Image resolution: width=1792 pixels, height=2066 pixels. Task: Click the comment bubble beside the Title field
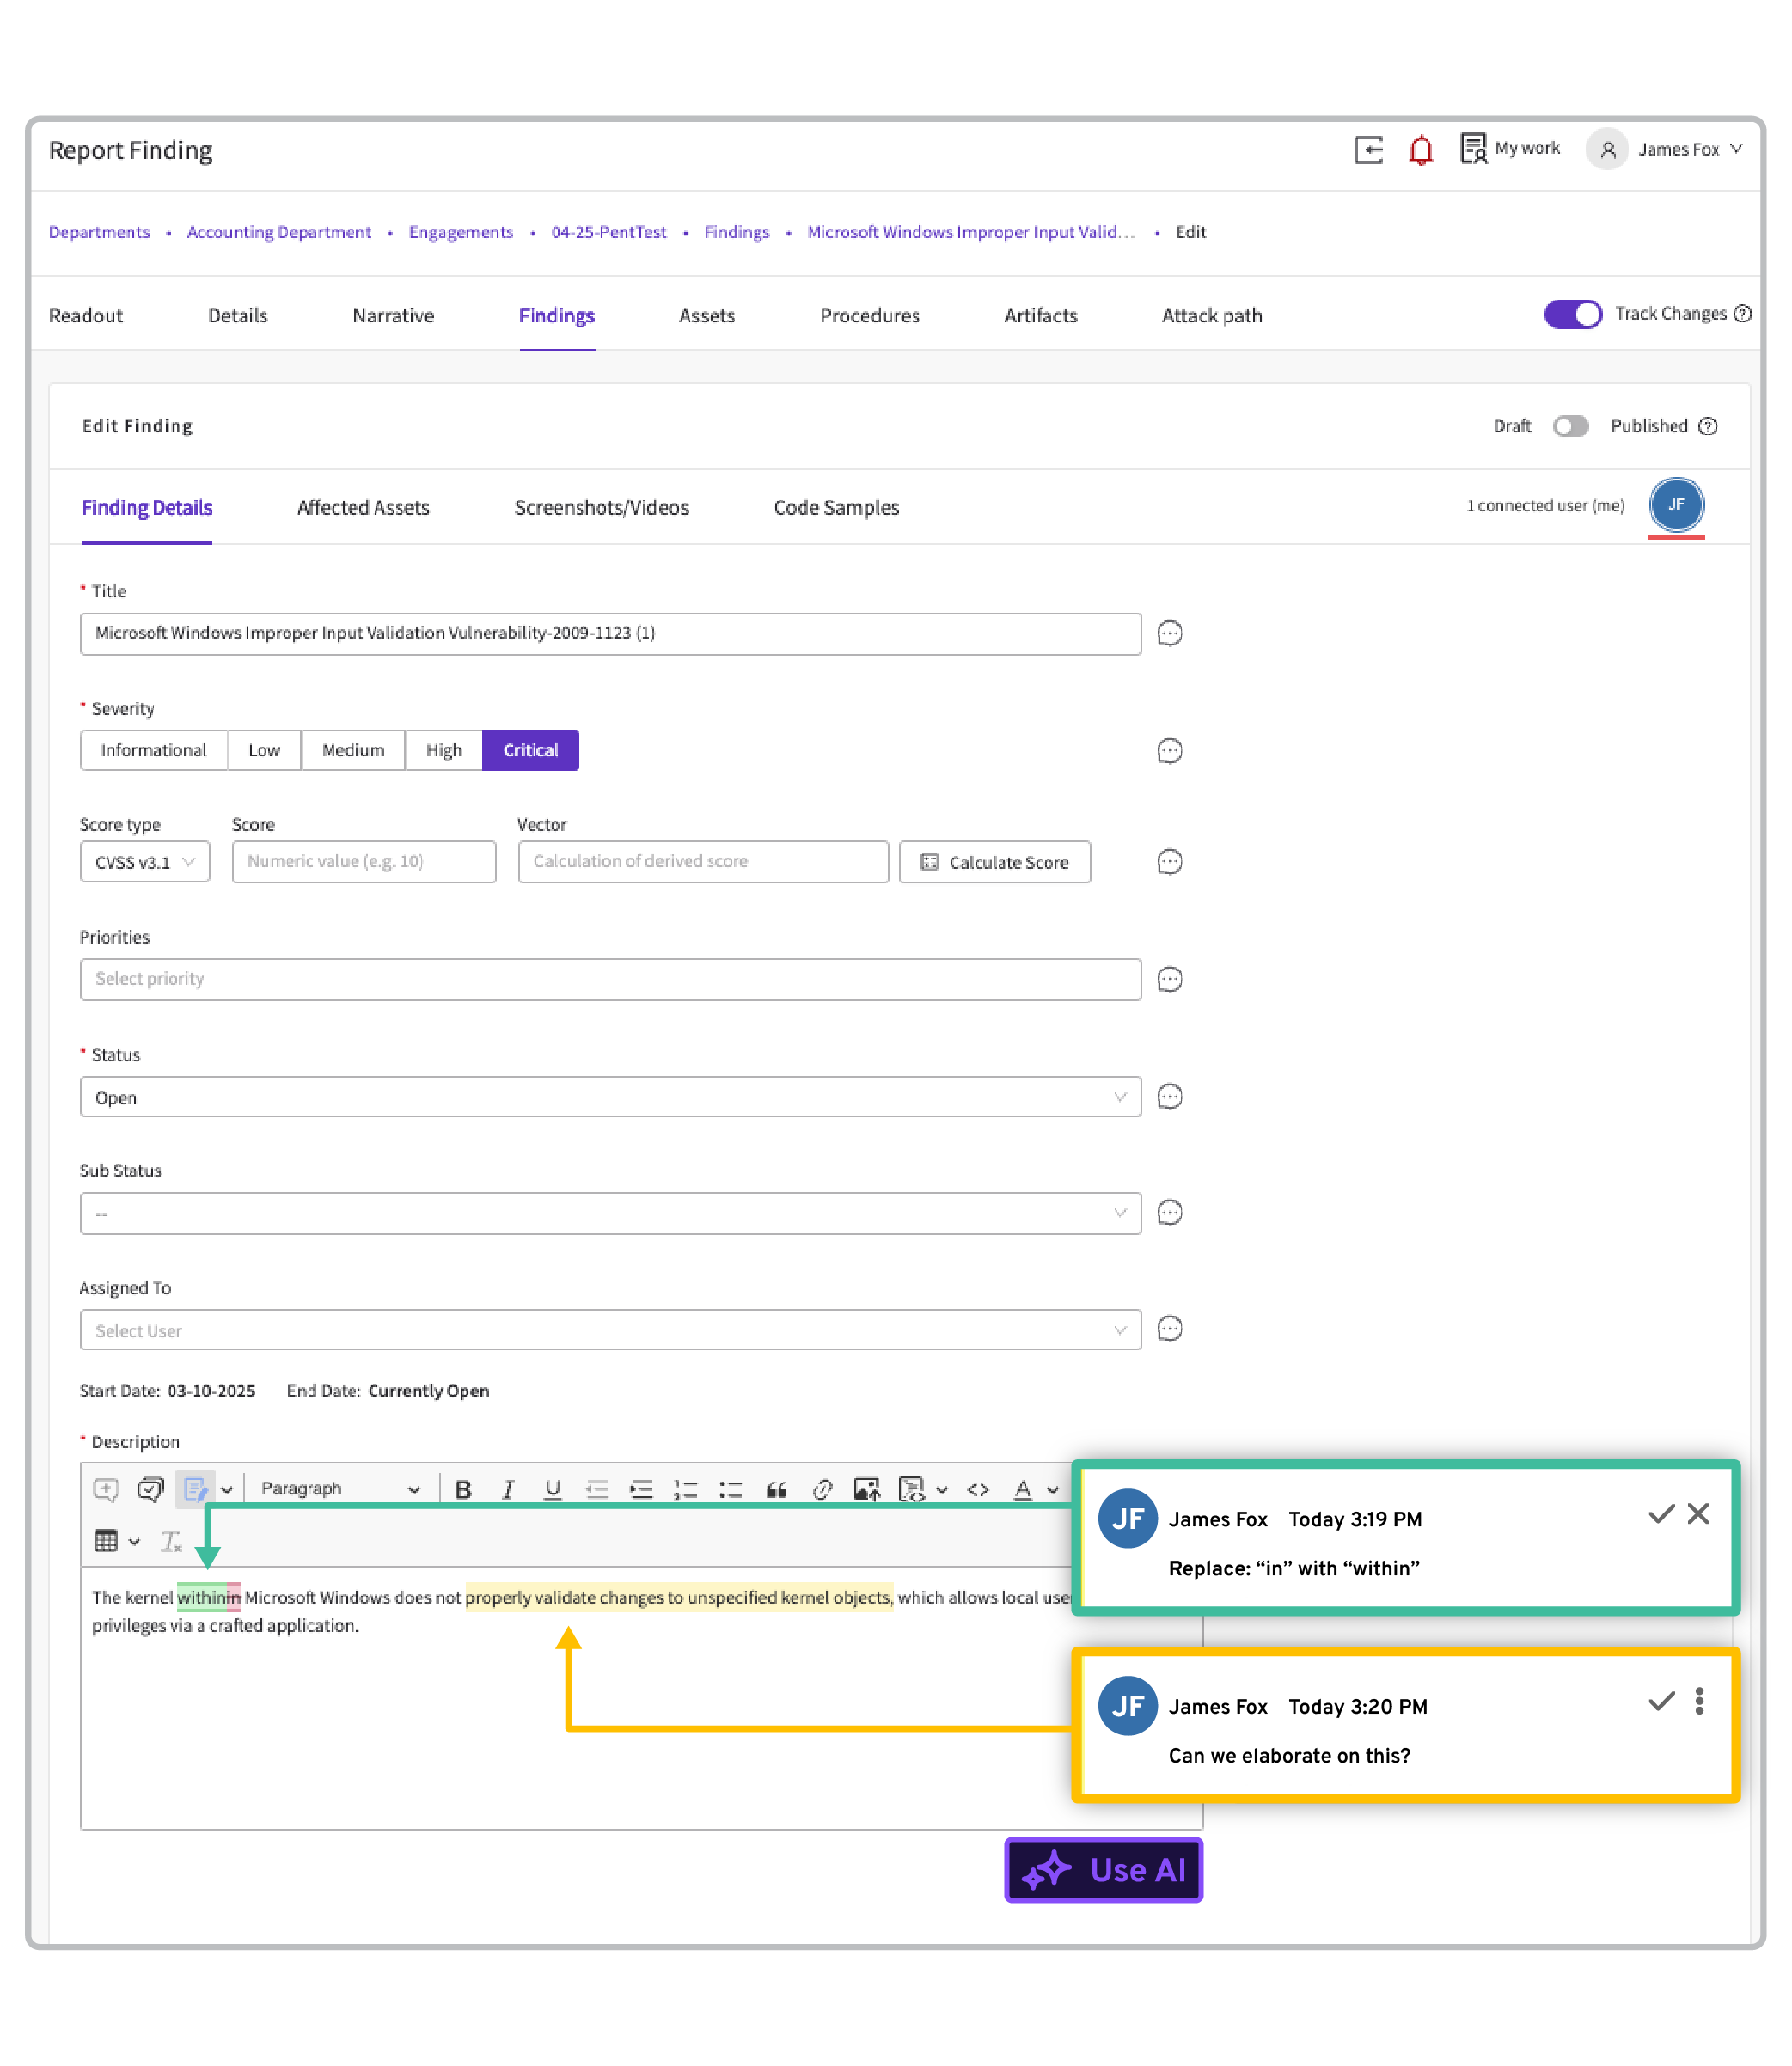click(1169, 633)
